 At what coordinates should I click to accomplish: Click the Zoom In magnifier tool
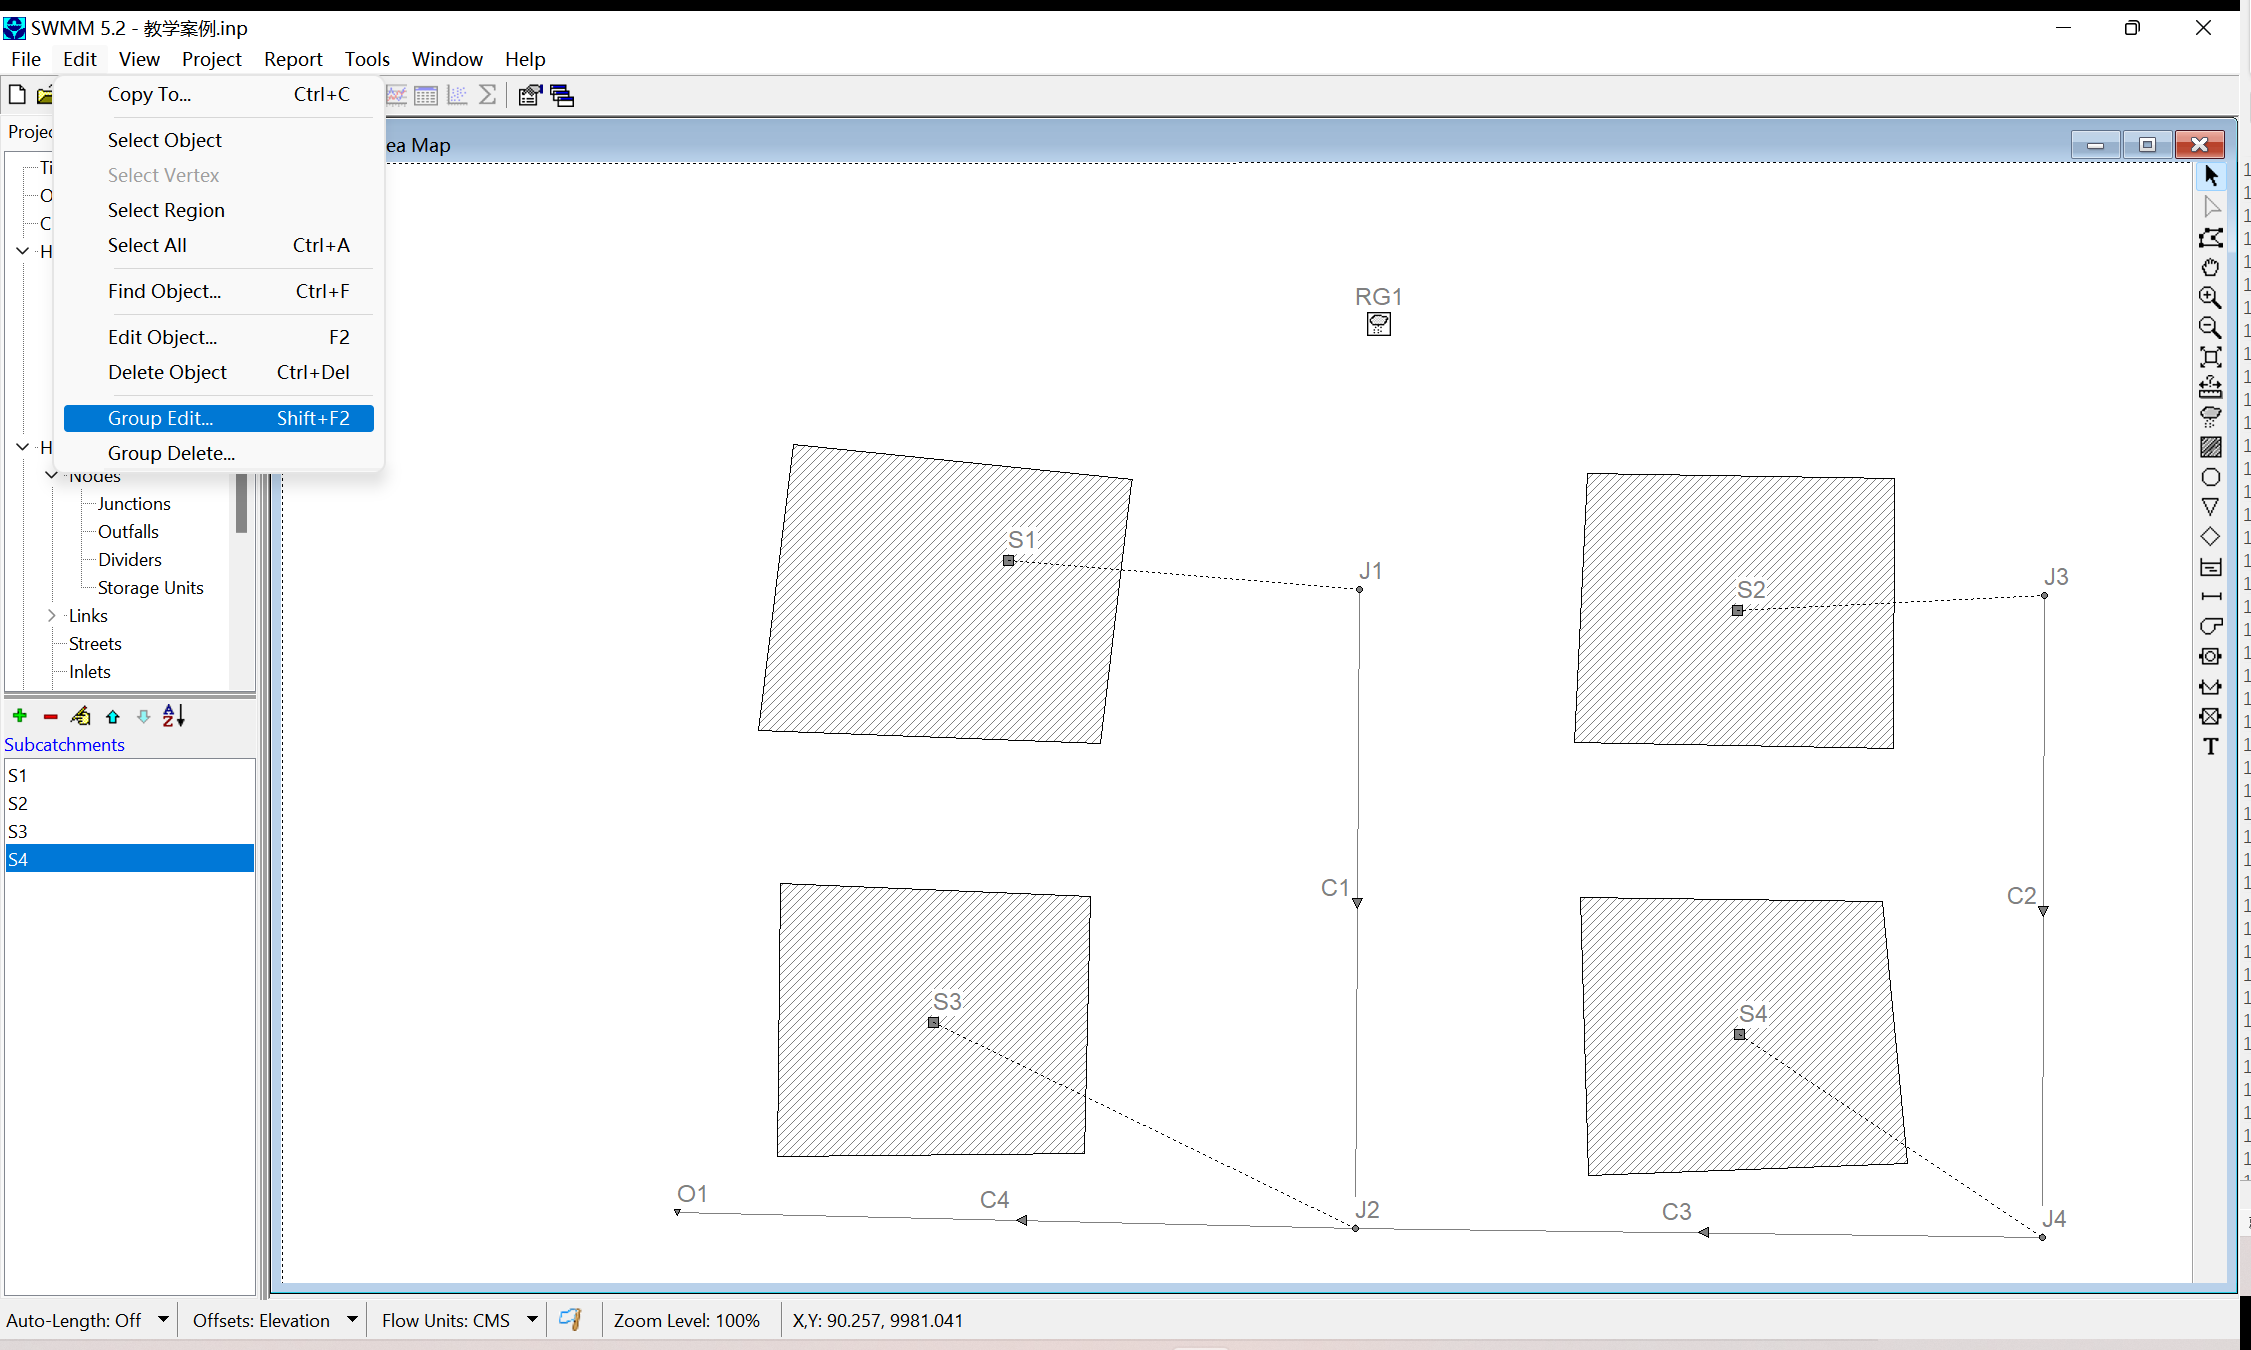2210,297
